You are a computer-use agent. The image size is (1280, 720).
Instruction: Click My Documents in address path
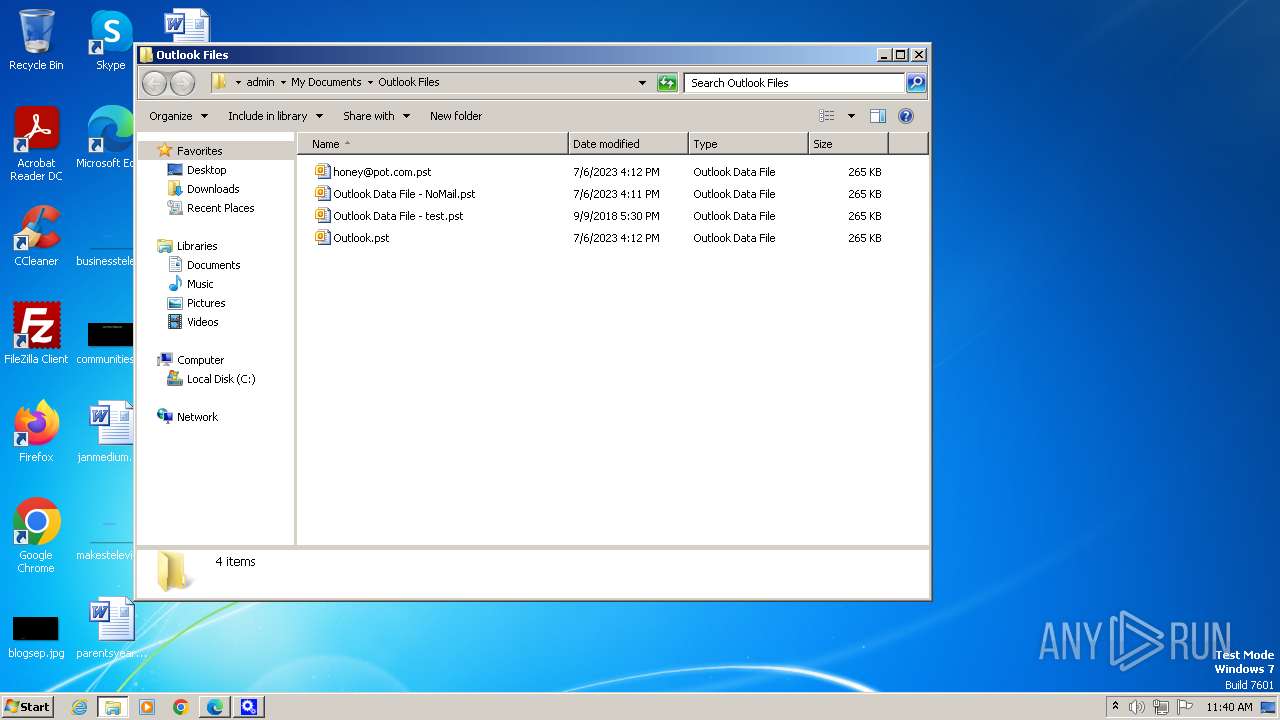pyautogui.click(x=326, y=83)
